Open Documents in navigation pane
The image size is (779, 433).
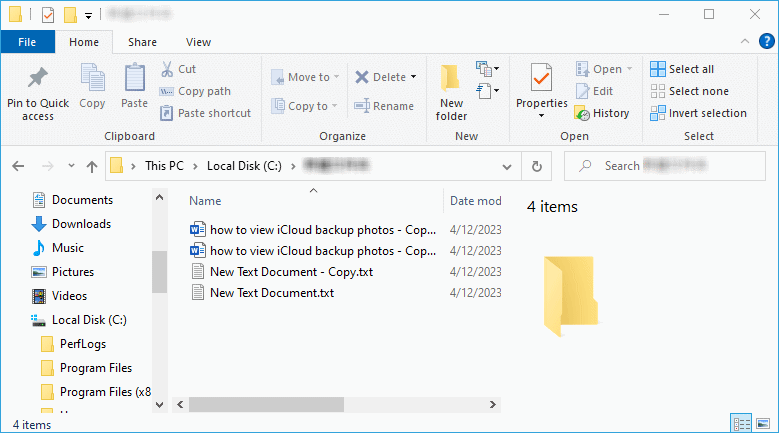pyautogui.click(x=73, y=200)
